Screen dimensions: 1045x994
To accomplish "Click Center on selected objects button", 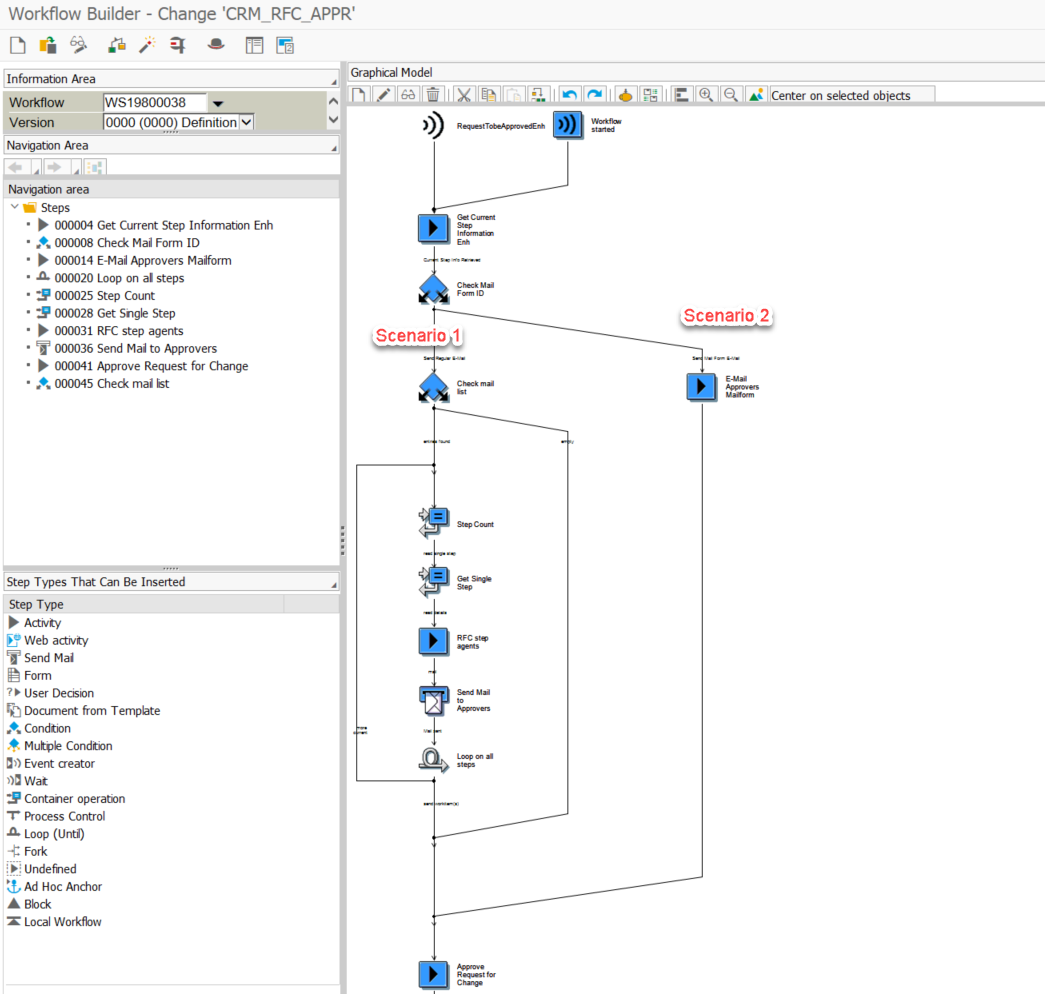I will [x=852, y=95].
